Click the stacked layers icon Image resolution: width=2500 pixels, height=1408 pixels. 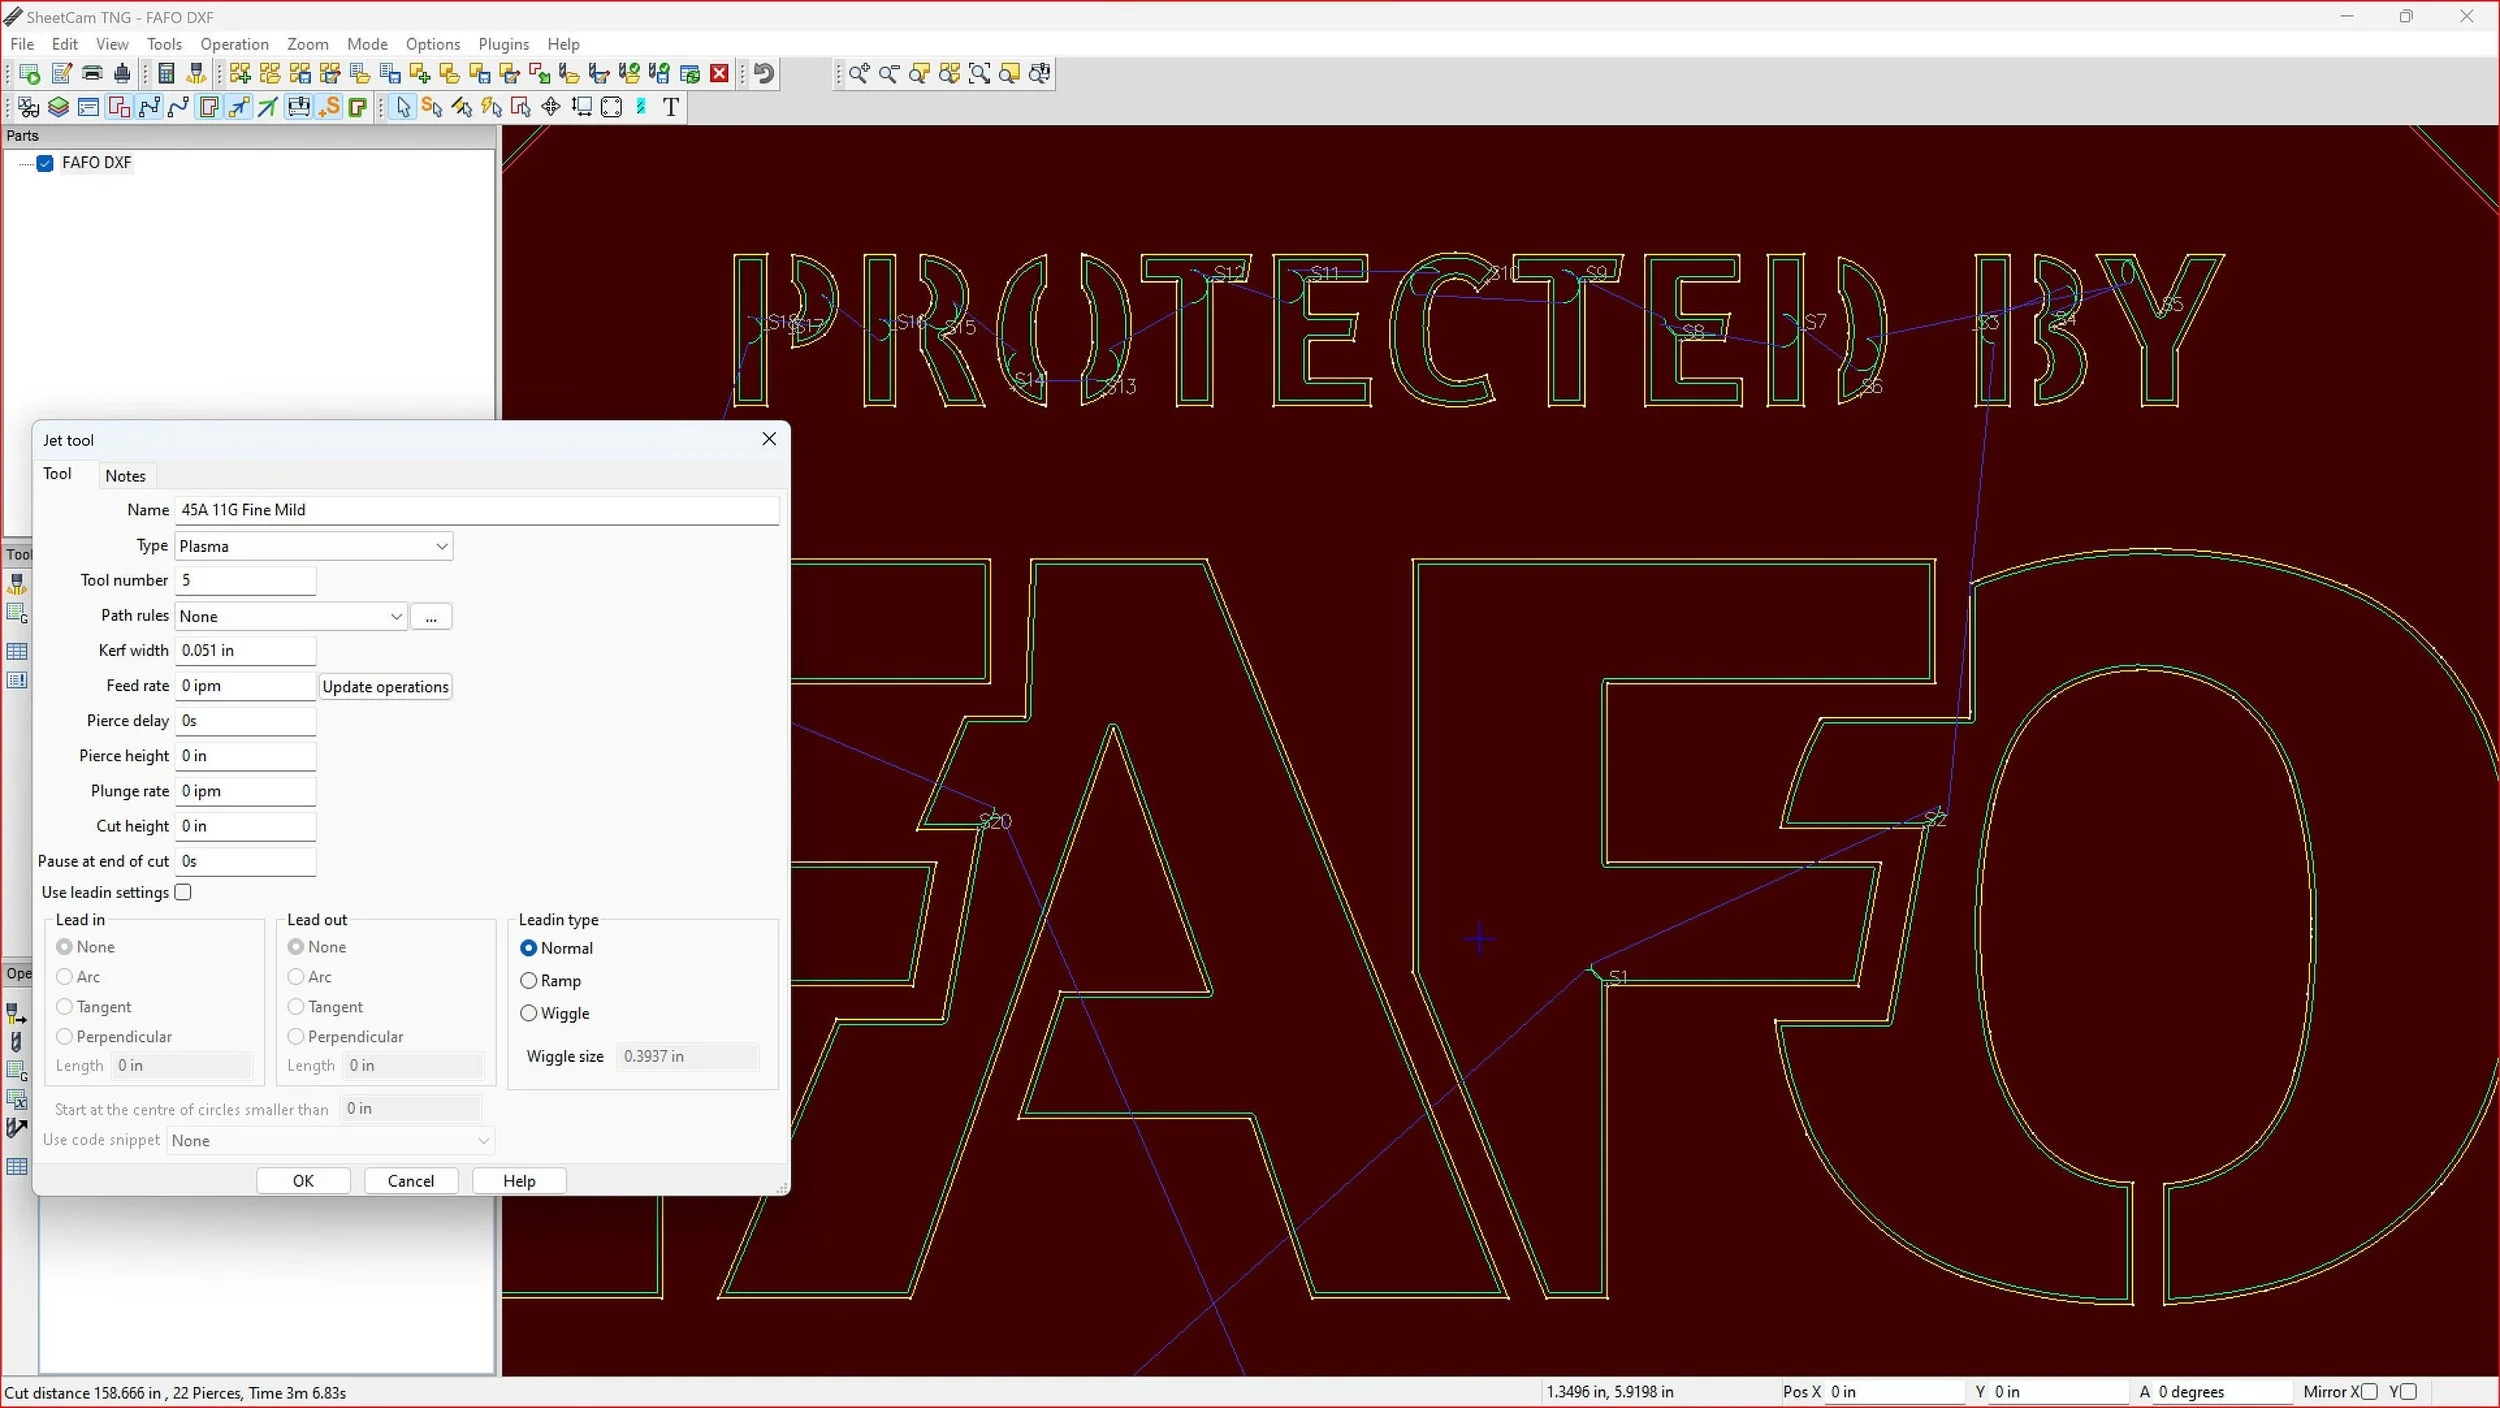(58, 107)
